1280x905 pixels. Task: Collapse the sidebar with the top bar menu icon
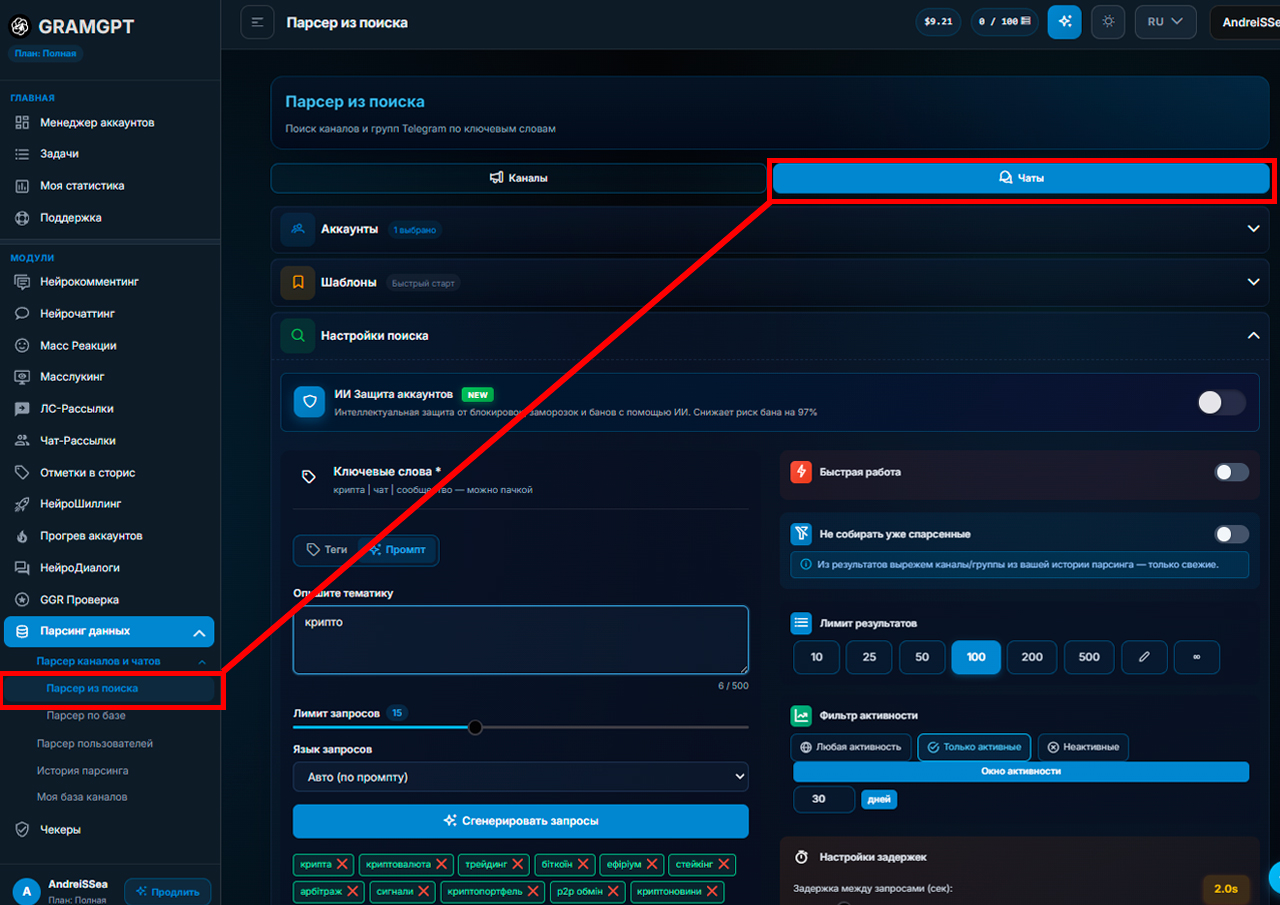click(x=257, y=22)
